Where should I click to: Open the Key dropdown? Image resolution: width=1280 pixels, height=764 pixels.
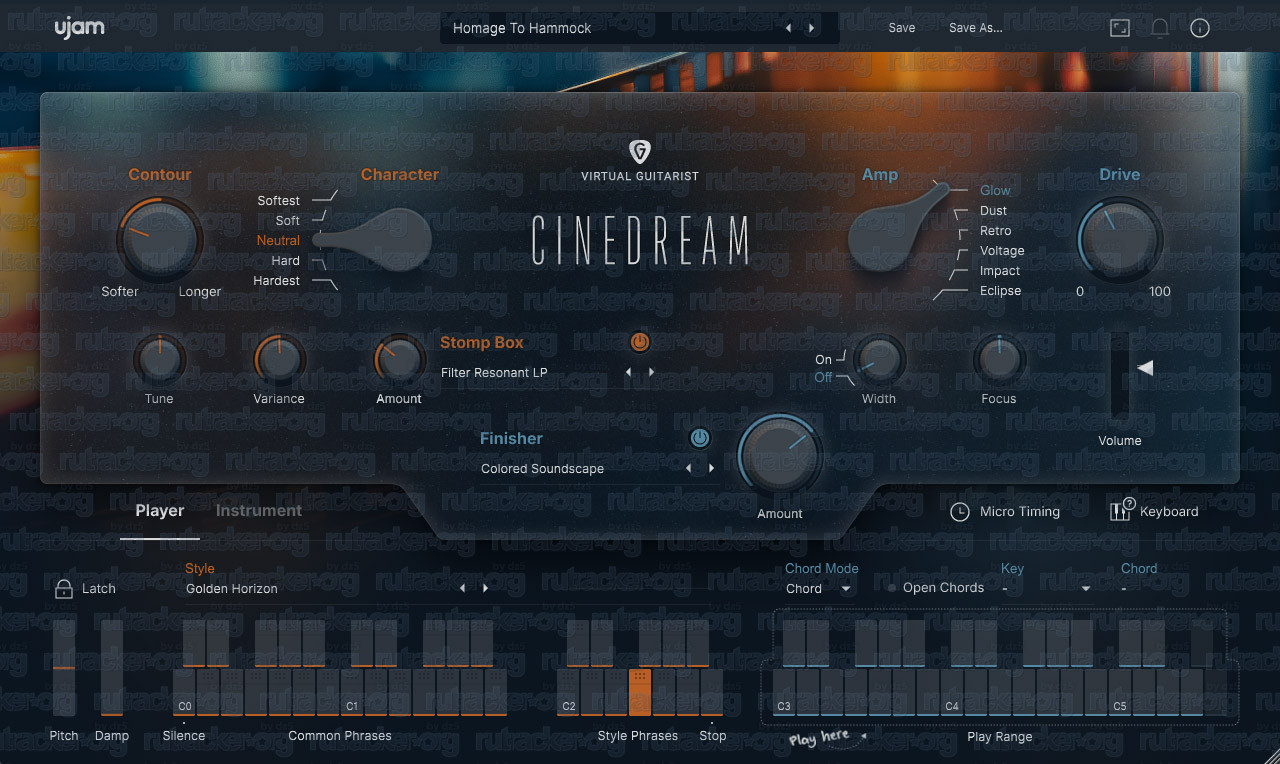[1046, 588]
